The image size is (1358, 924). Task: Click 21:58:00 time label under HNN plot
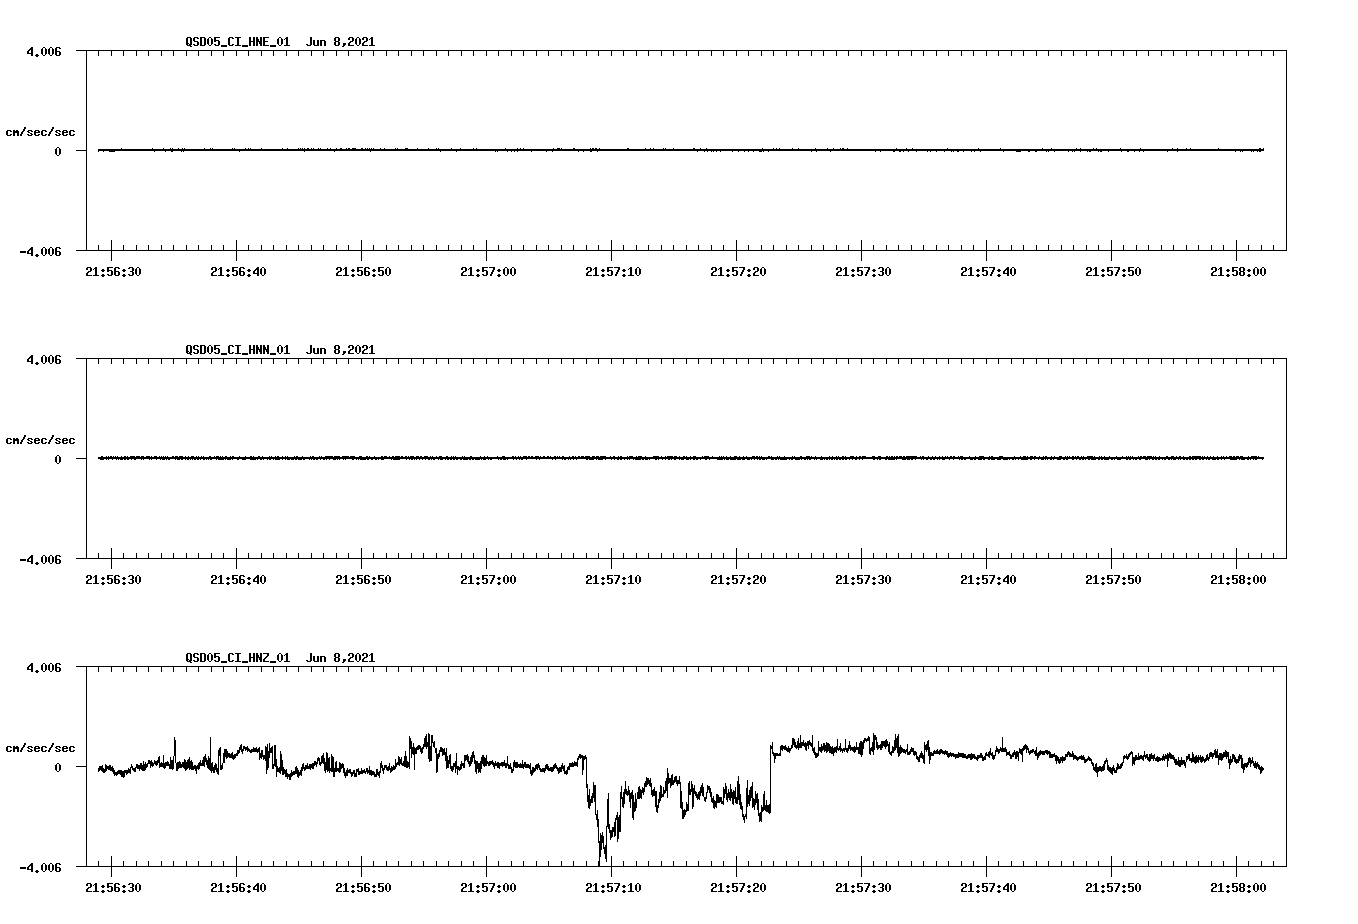coord(1237,579)
